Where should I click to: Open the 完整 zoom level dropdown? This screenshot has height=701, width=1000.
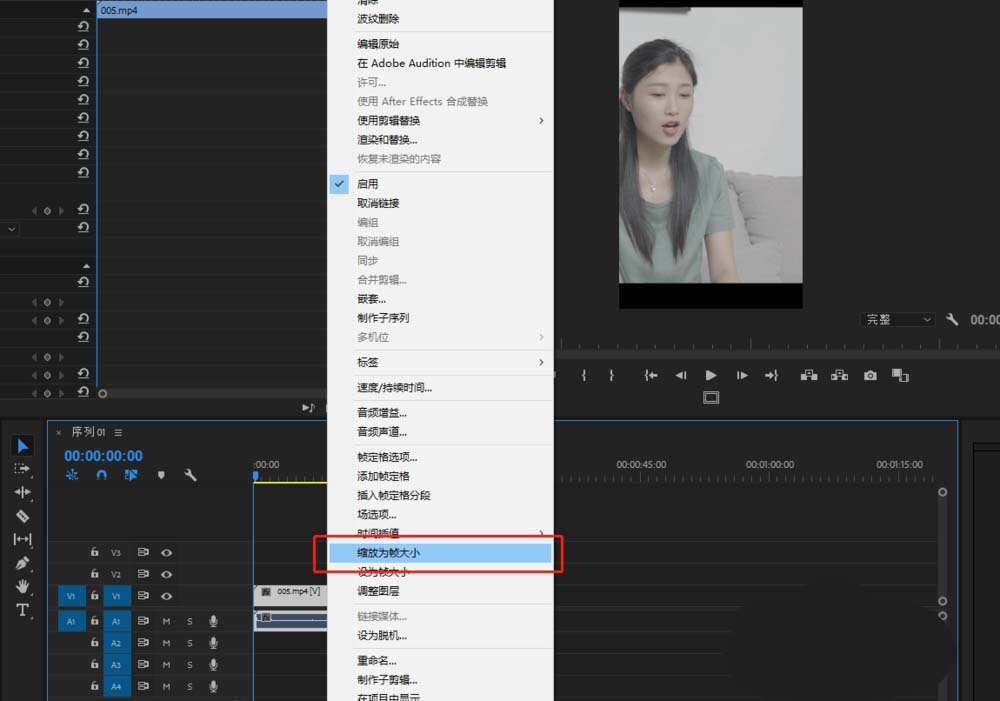pyautogui.click(x=896, y=319)
